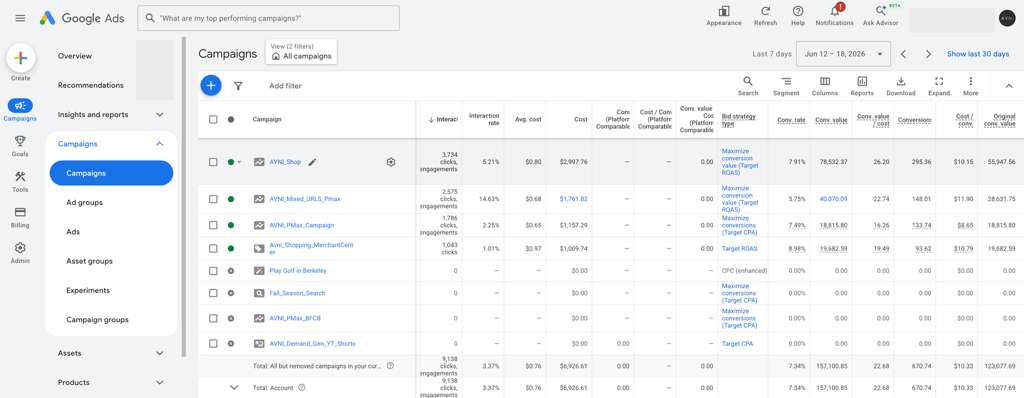Click the Create plus button

pyautogui.click(x=20, y=58)
